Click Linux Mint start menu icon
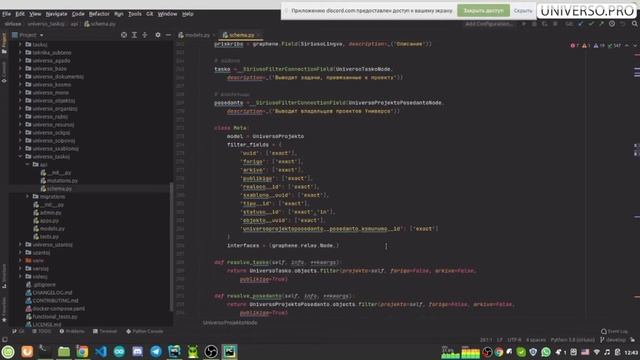Image resolution: width=640 pixels, height=360 pixels. (x=8, y=351)
